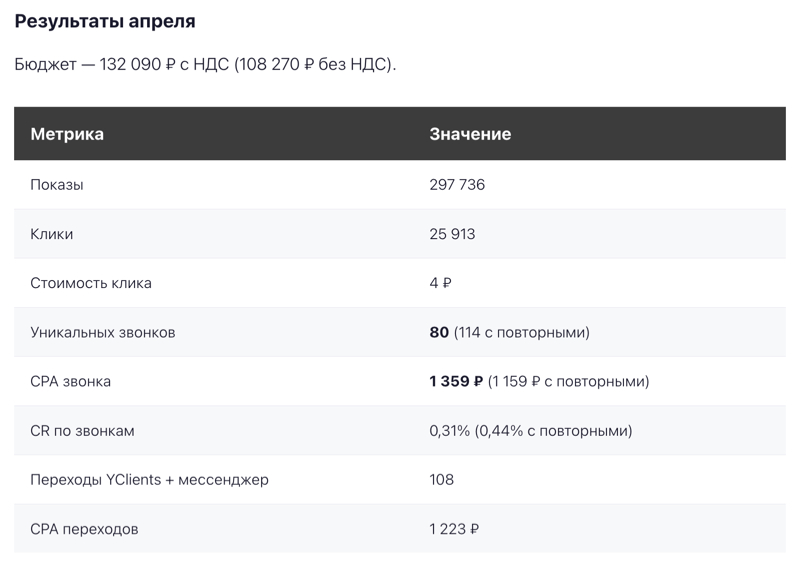
Task: Click the 'Клики' row label
Action: coord(51,234)
